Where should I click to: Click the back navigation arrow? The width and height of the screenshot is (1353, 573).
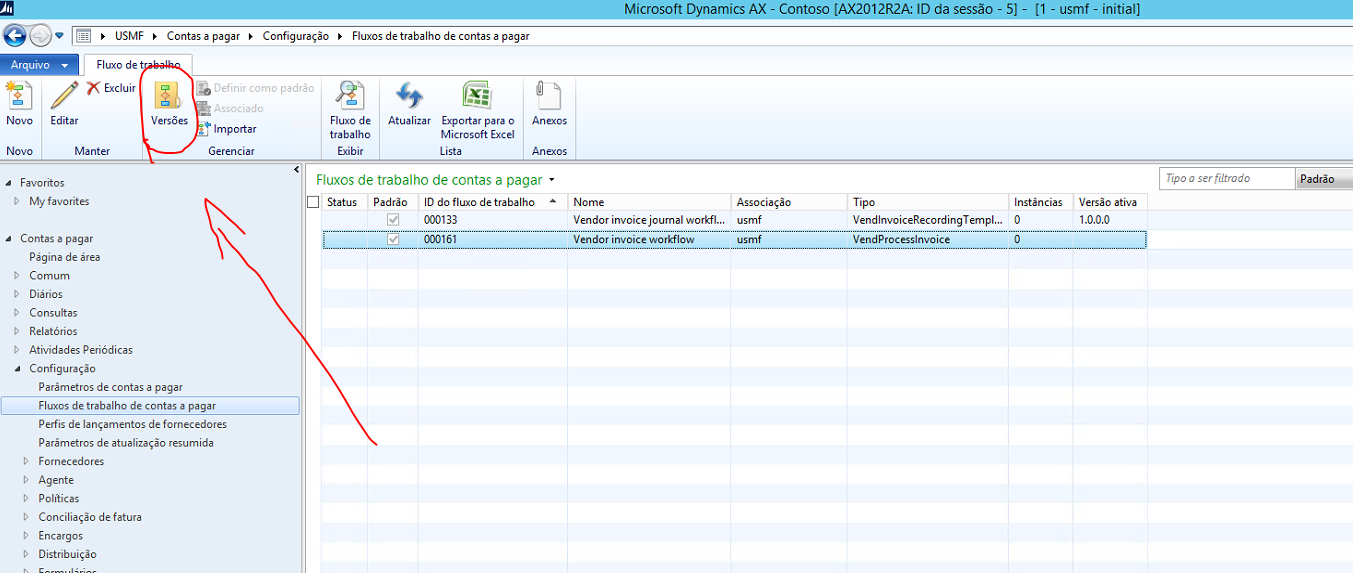pyautogui.click(x=15, y=36)
